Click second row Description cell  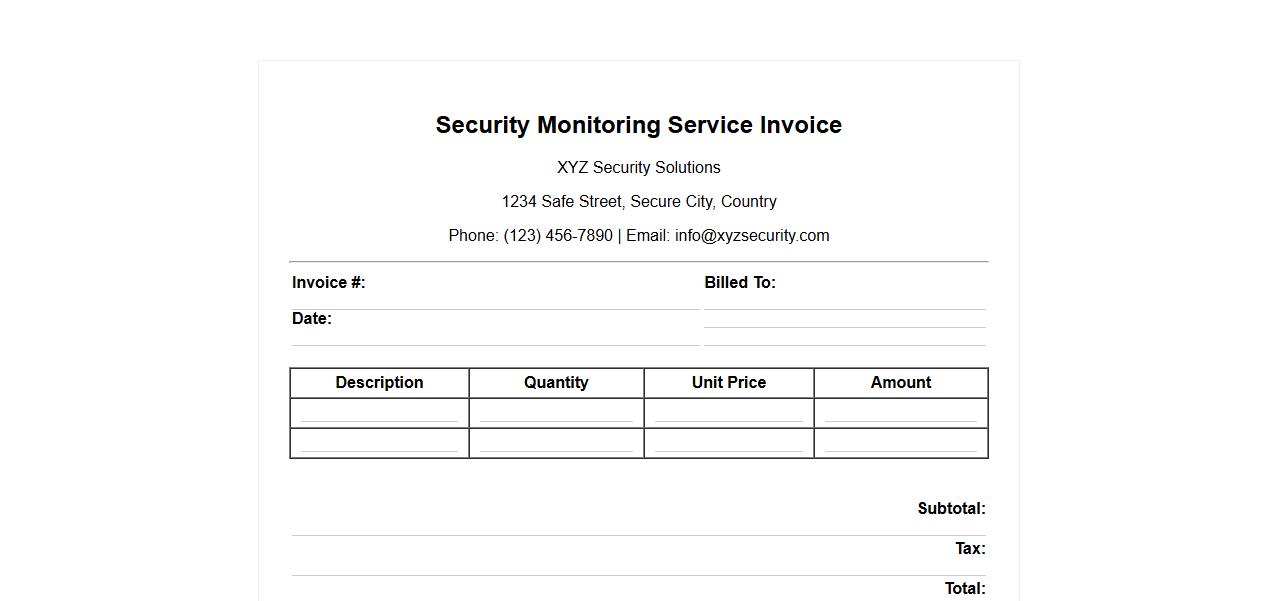379,442
